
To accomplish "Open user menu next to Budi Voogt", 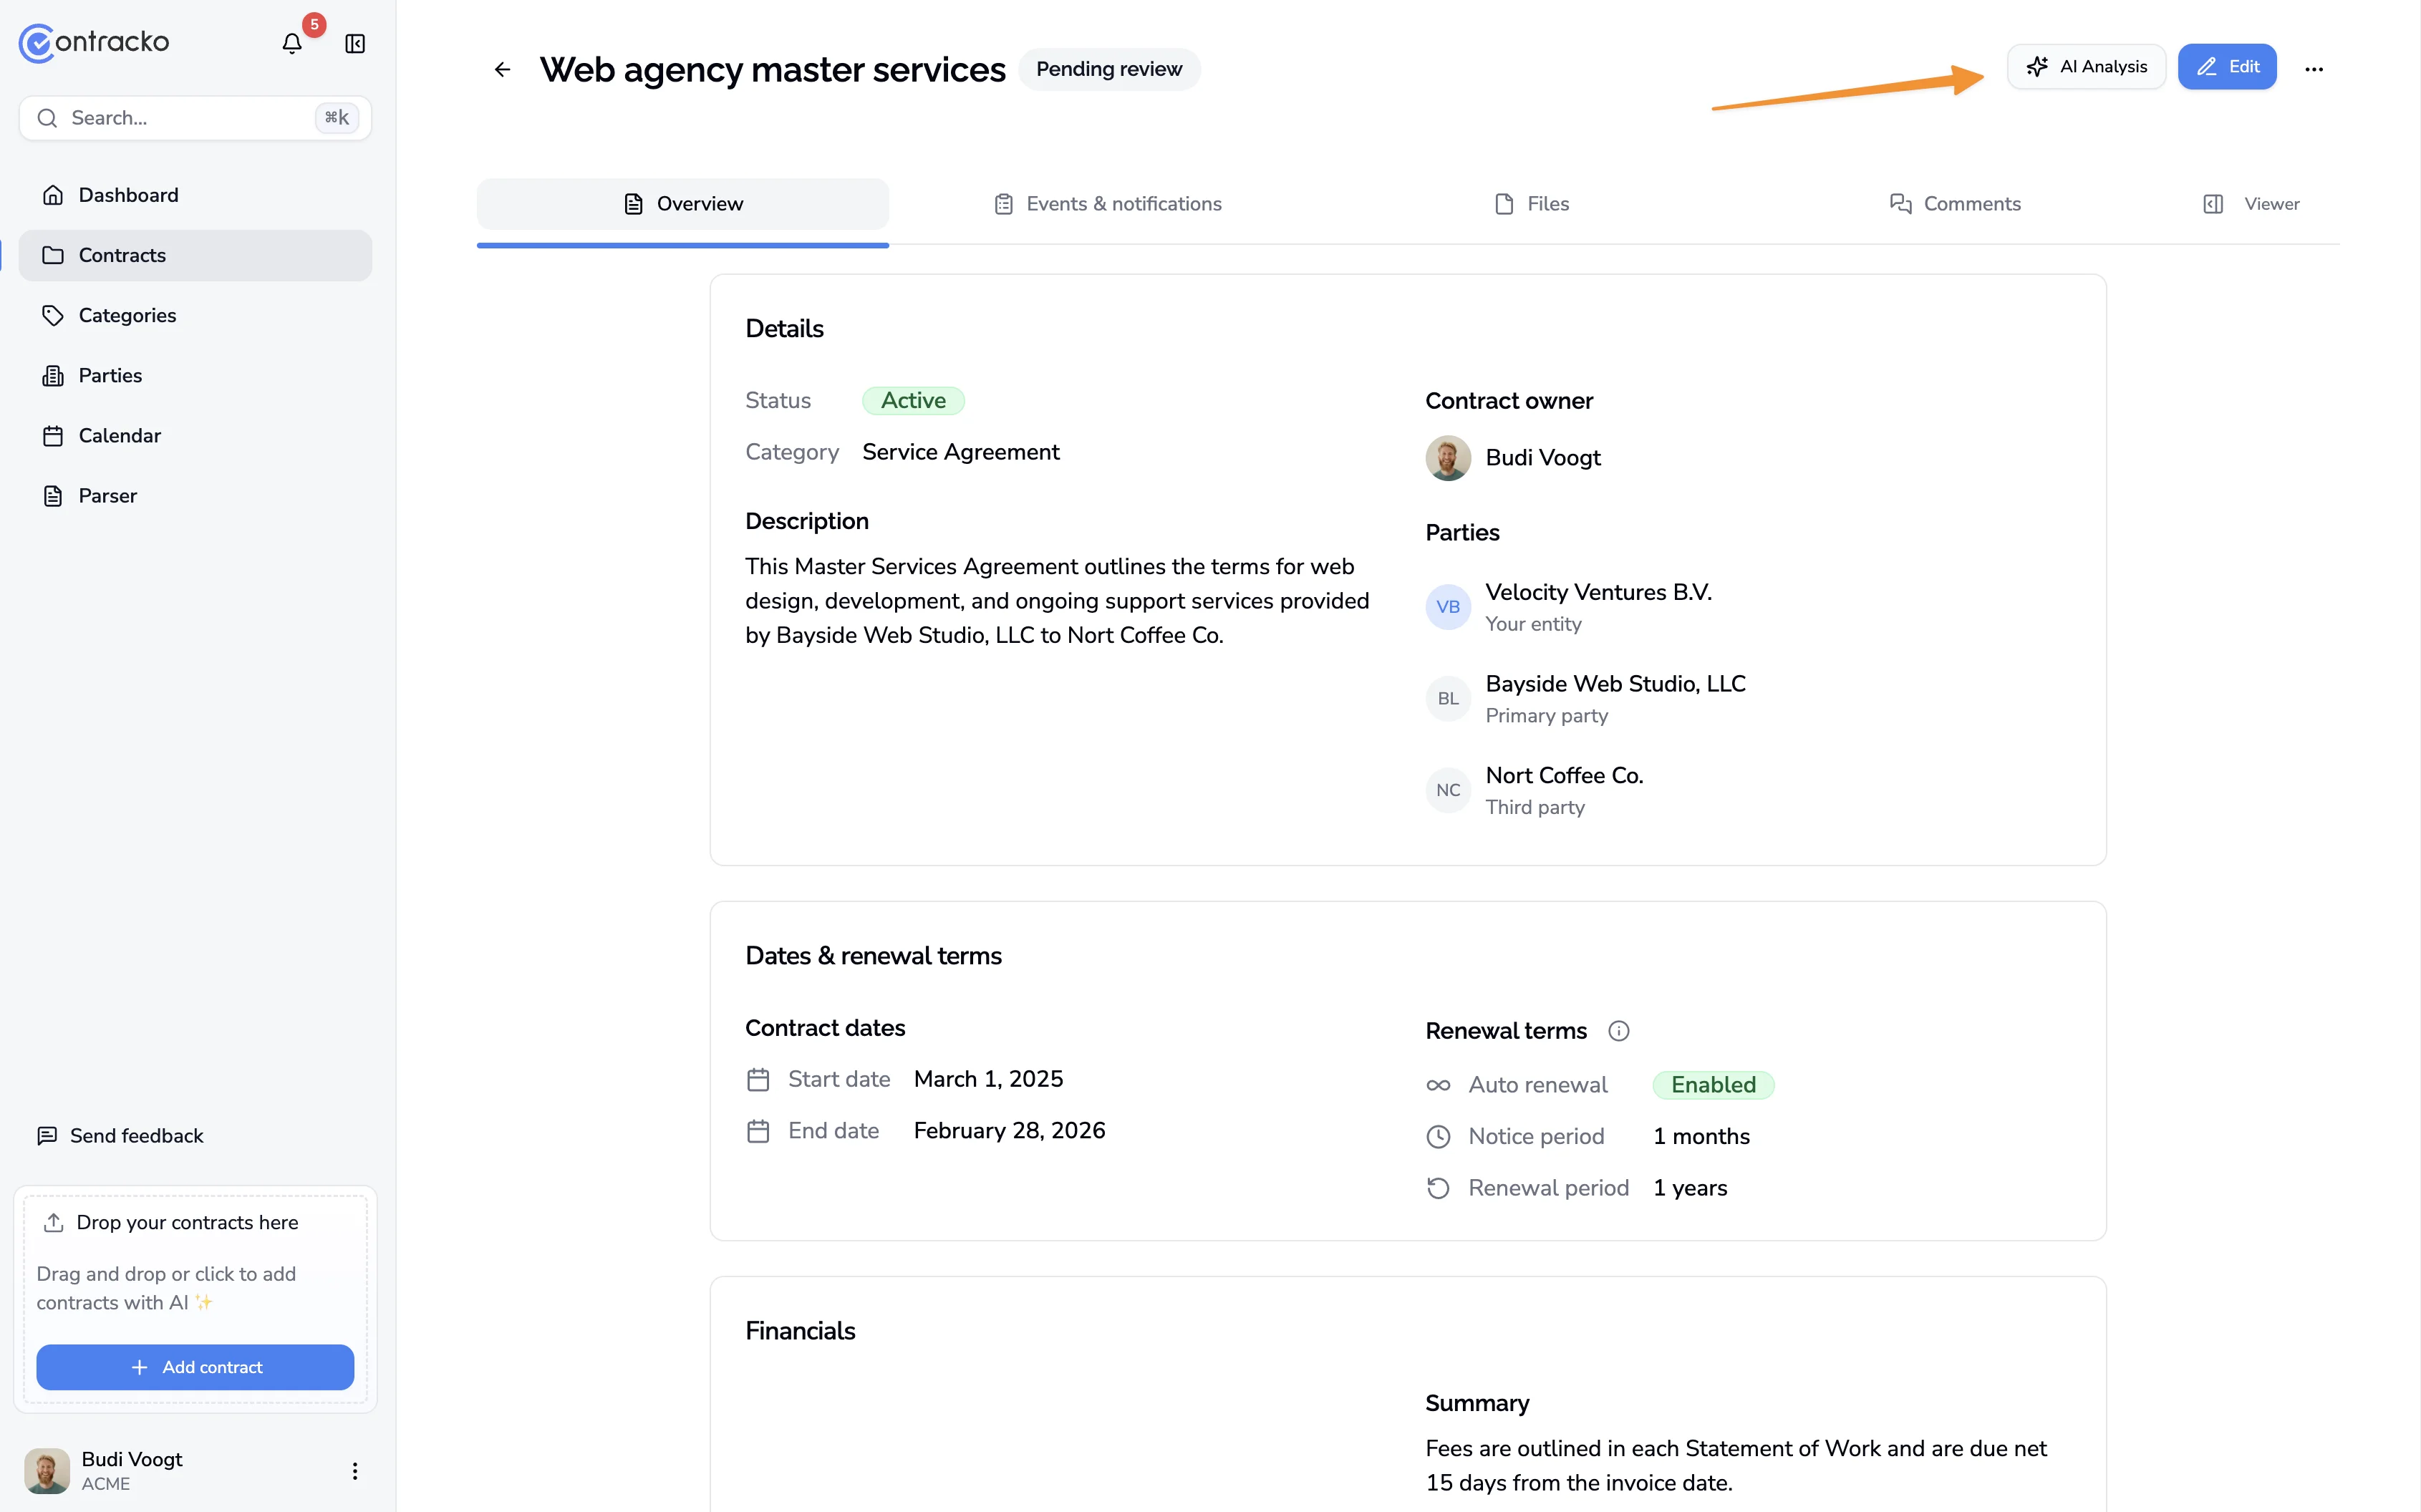I will coord(355,1470).
